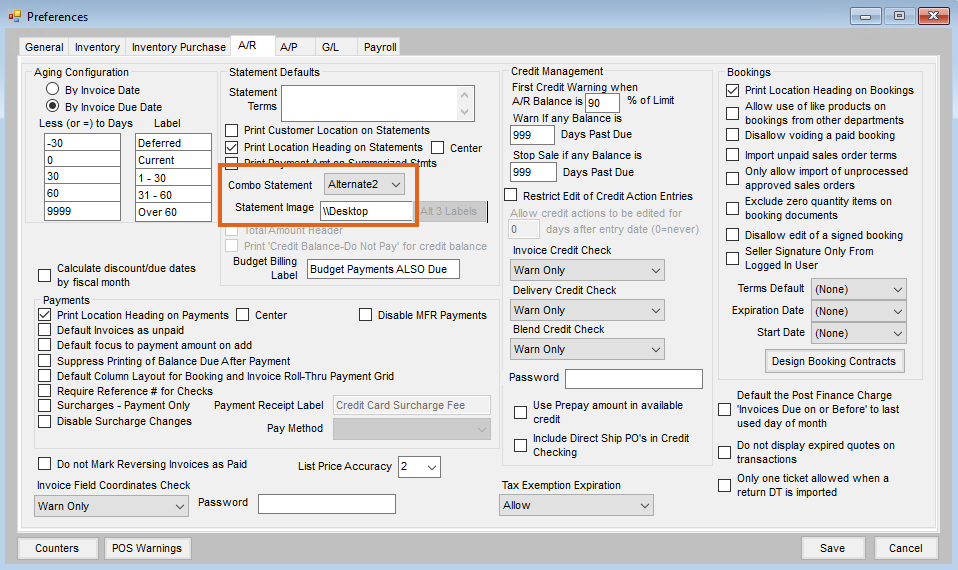Image resolution: width=958 pixels, height=570 pixels.
Task: Click the Counters button
Action: [x=57, y=548]
